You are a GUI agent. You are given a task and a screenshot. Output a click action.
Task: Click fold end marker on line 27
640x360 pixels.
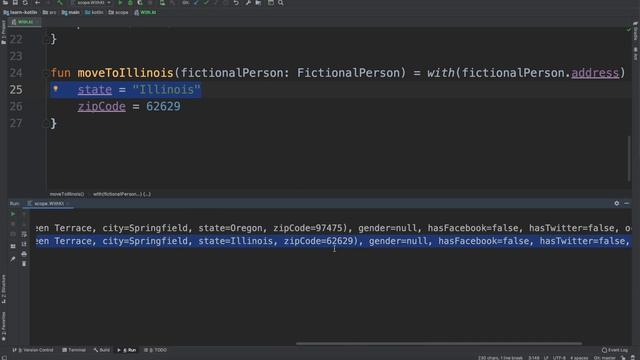(x=45, y=124)
